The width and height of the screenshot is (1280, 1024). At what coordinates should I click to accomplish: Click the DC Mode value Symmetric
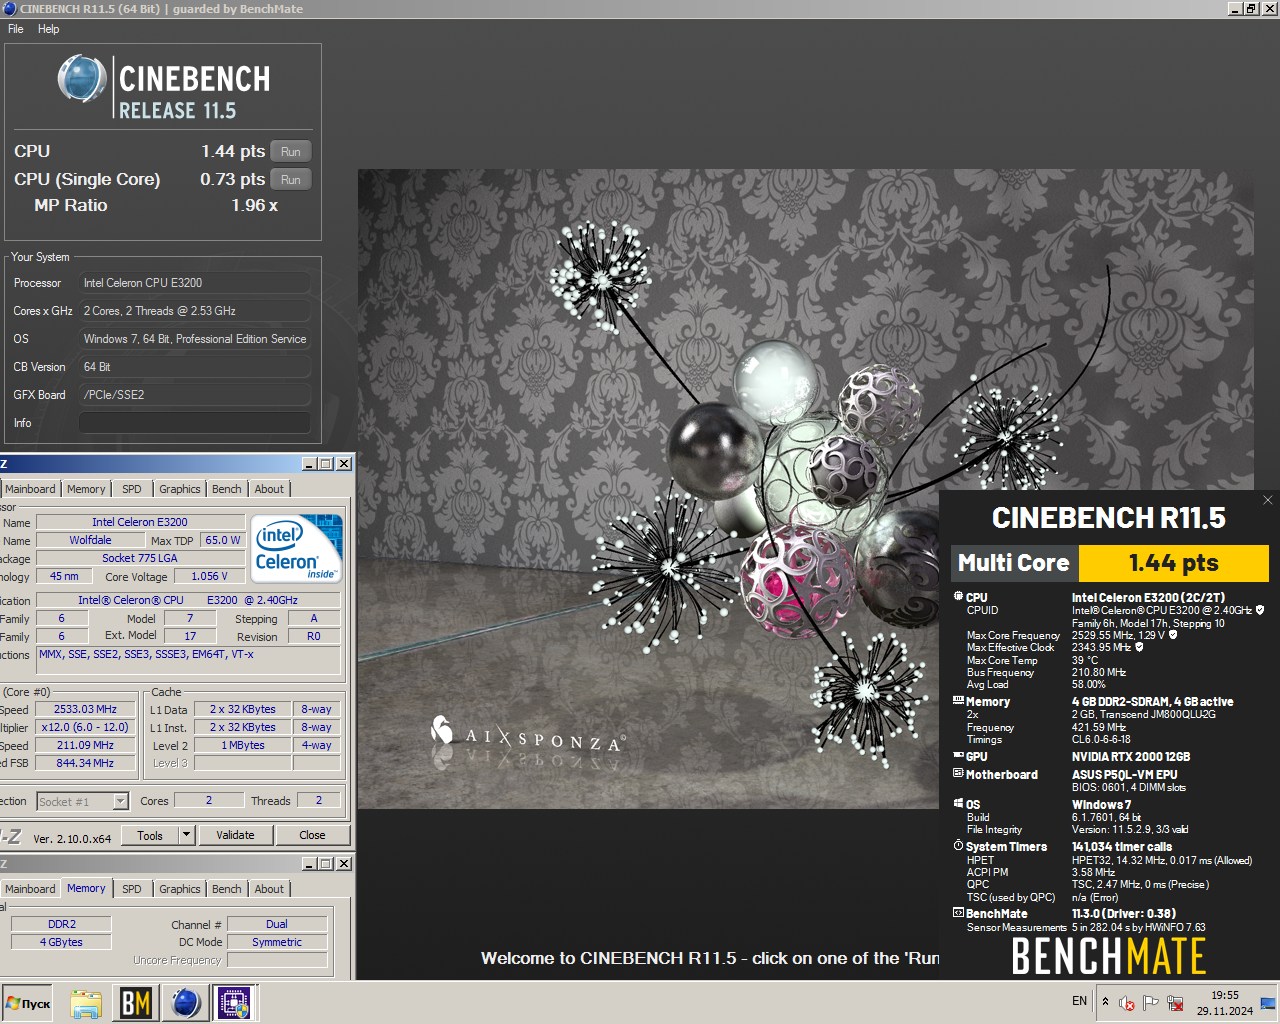coord(277,942)
